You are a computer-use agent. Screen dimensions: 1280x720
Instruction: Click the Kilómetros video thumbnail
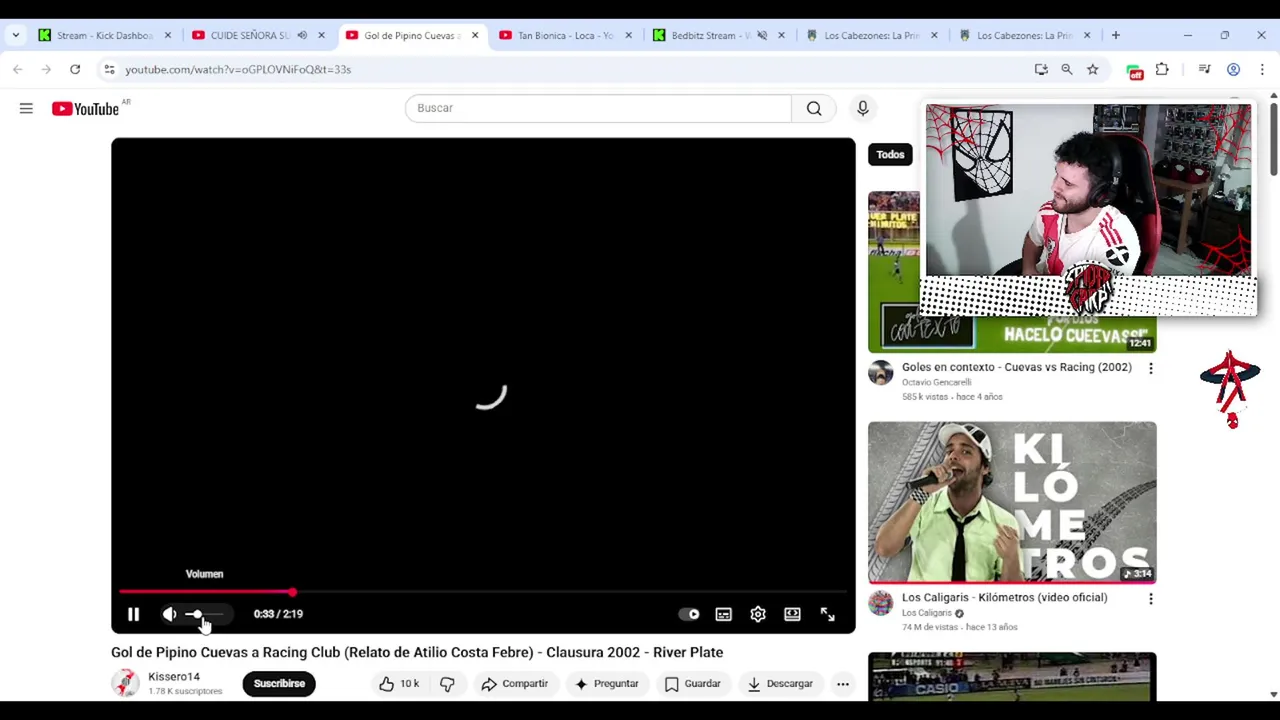click(1012, 502)
